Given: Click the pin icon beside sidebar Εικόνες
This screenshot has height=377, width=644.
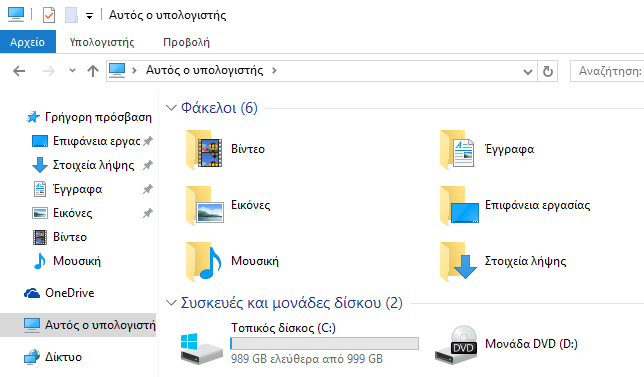Looking at the screenshot, I should coord(147,213).
